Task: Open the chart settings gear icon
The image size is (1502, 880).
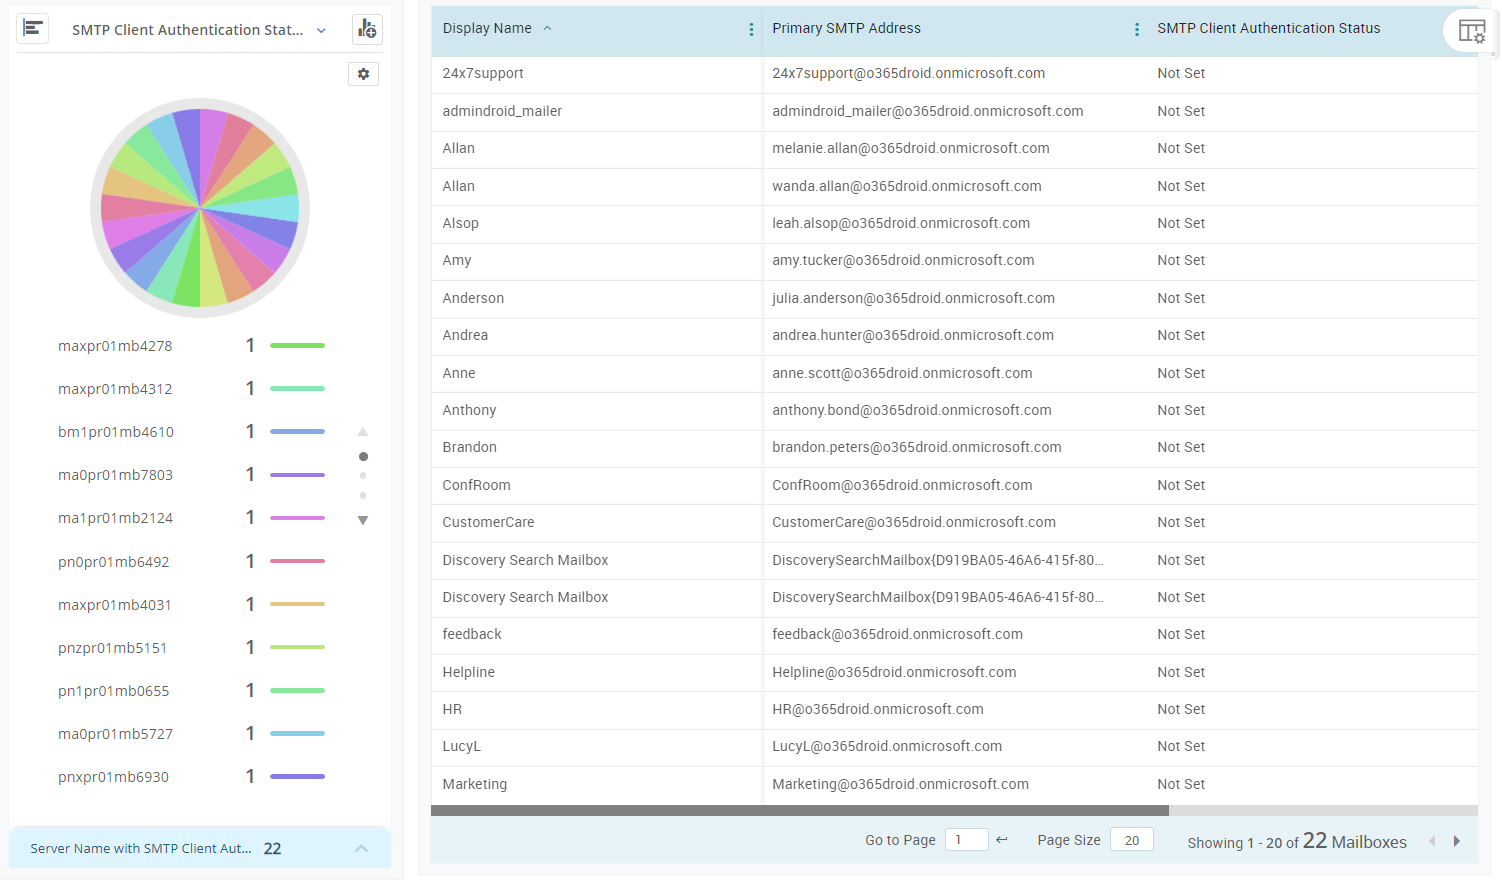Action: pyautogui.click(x=364, y=74)
